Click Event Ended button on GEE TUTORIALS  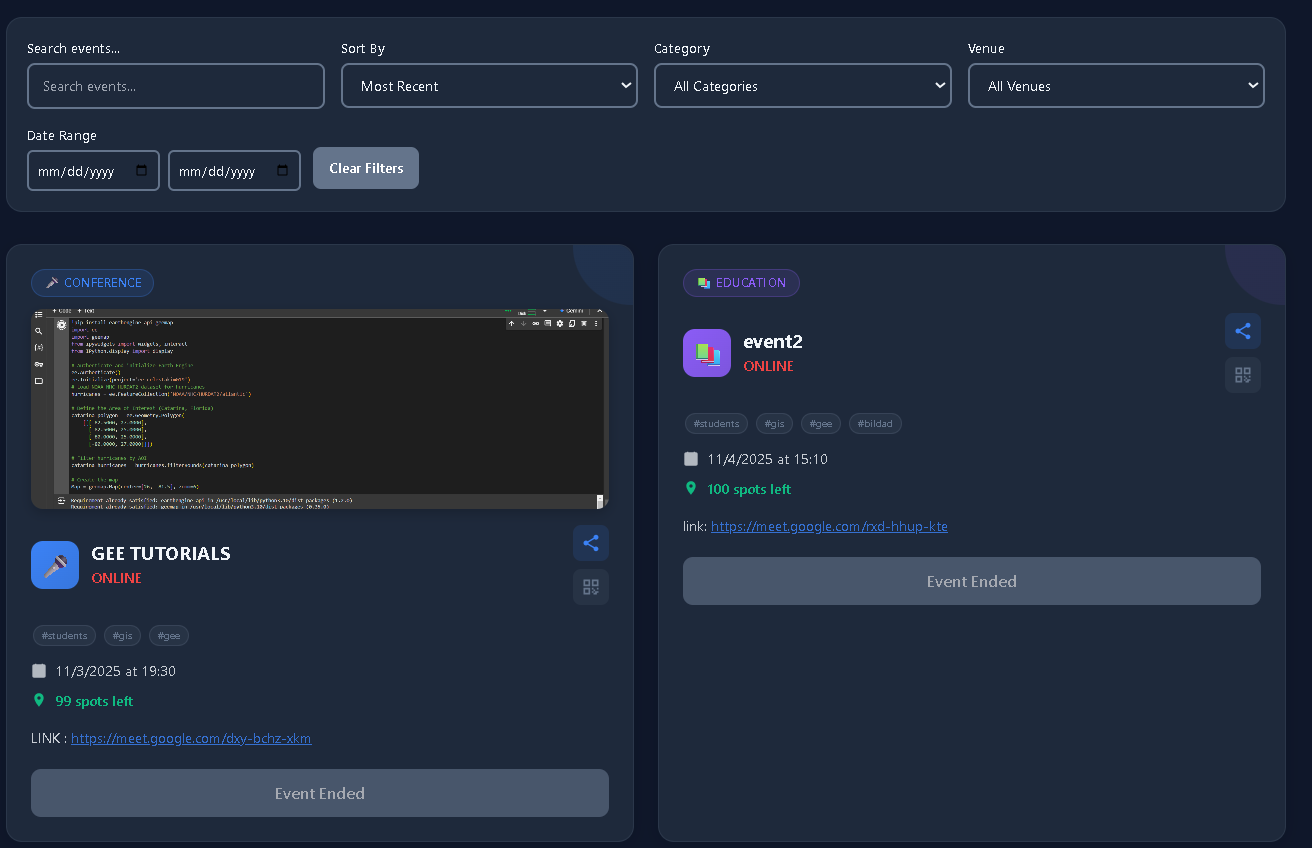(x=320, y=793)
